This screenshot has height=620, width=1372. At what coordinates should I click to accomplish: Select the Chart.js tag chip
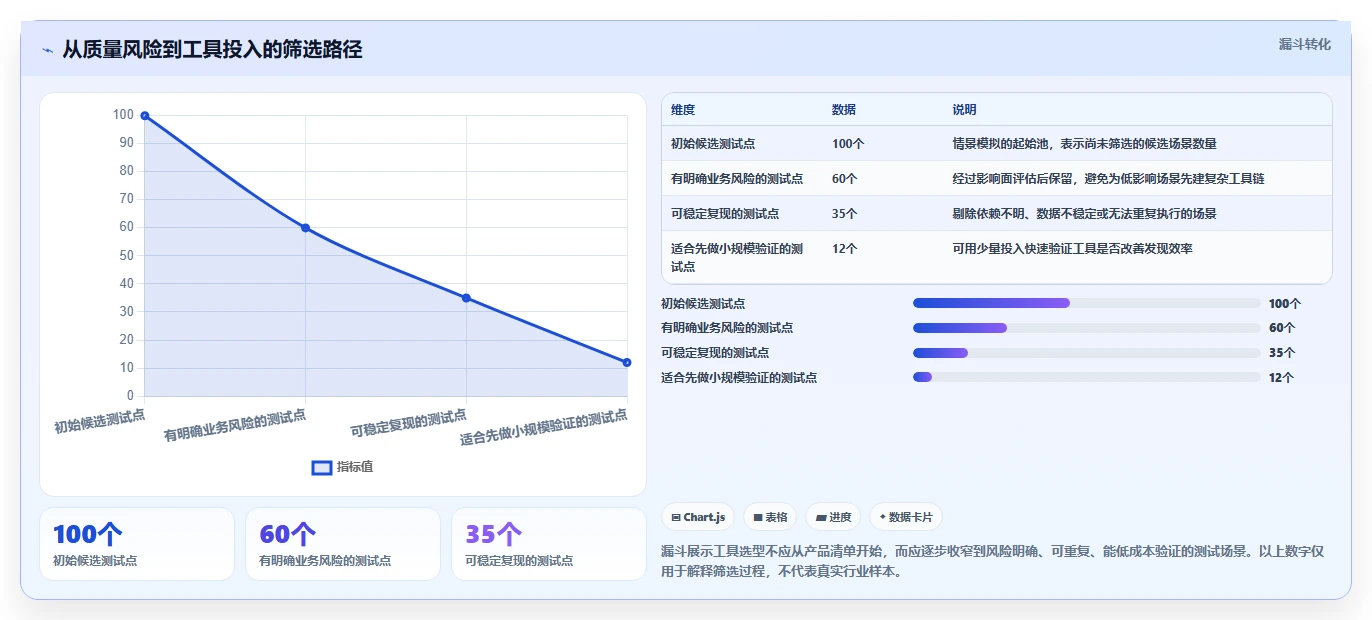pyautogui.click(x=698, y=517)
